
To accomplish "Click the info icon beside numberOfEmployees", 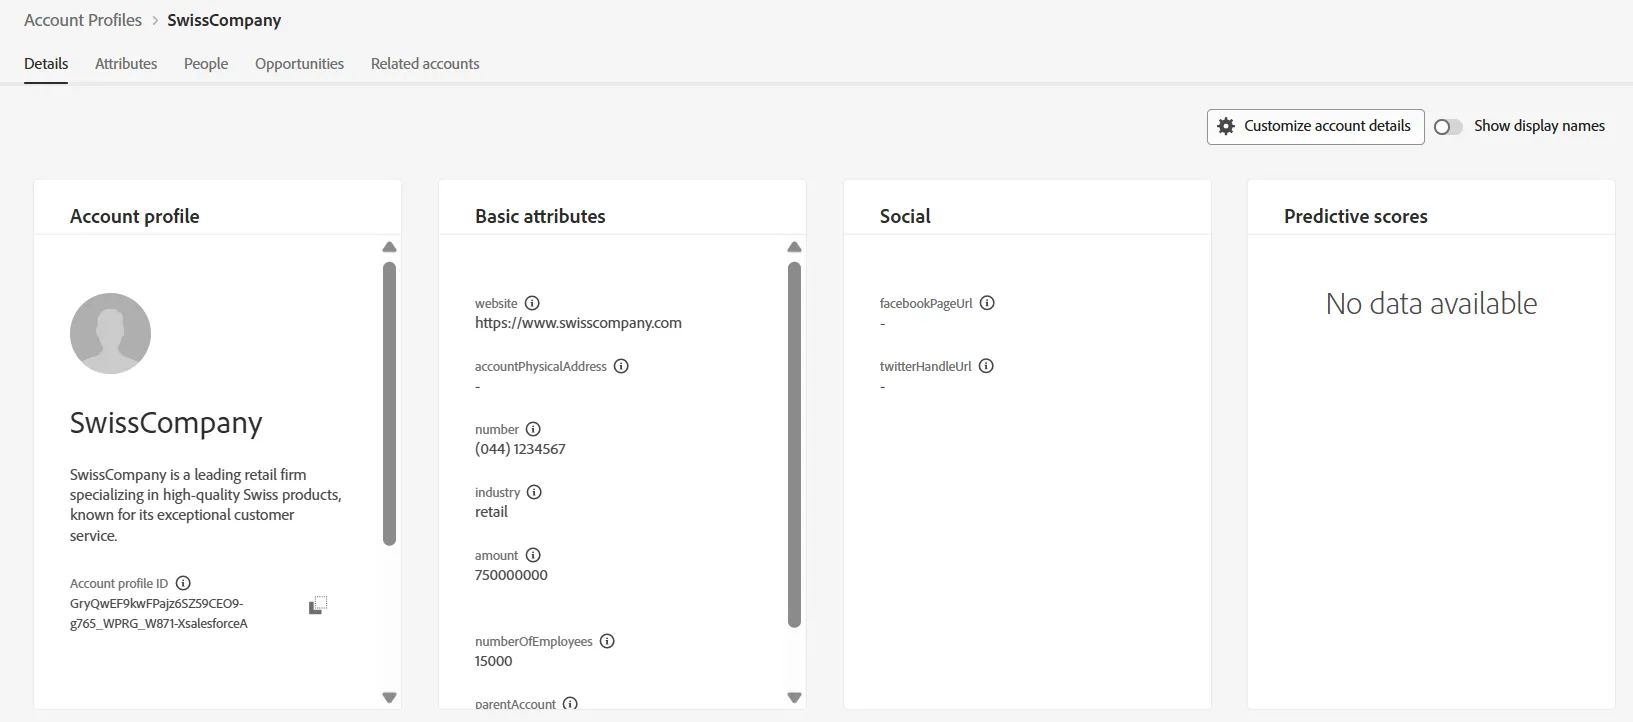I will (x=607, y=641).
